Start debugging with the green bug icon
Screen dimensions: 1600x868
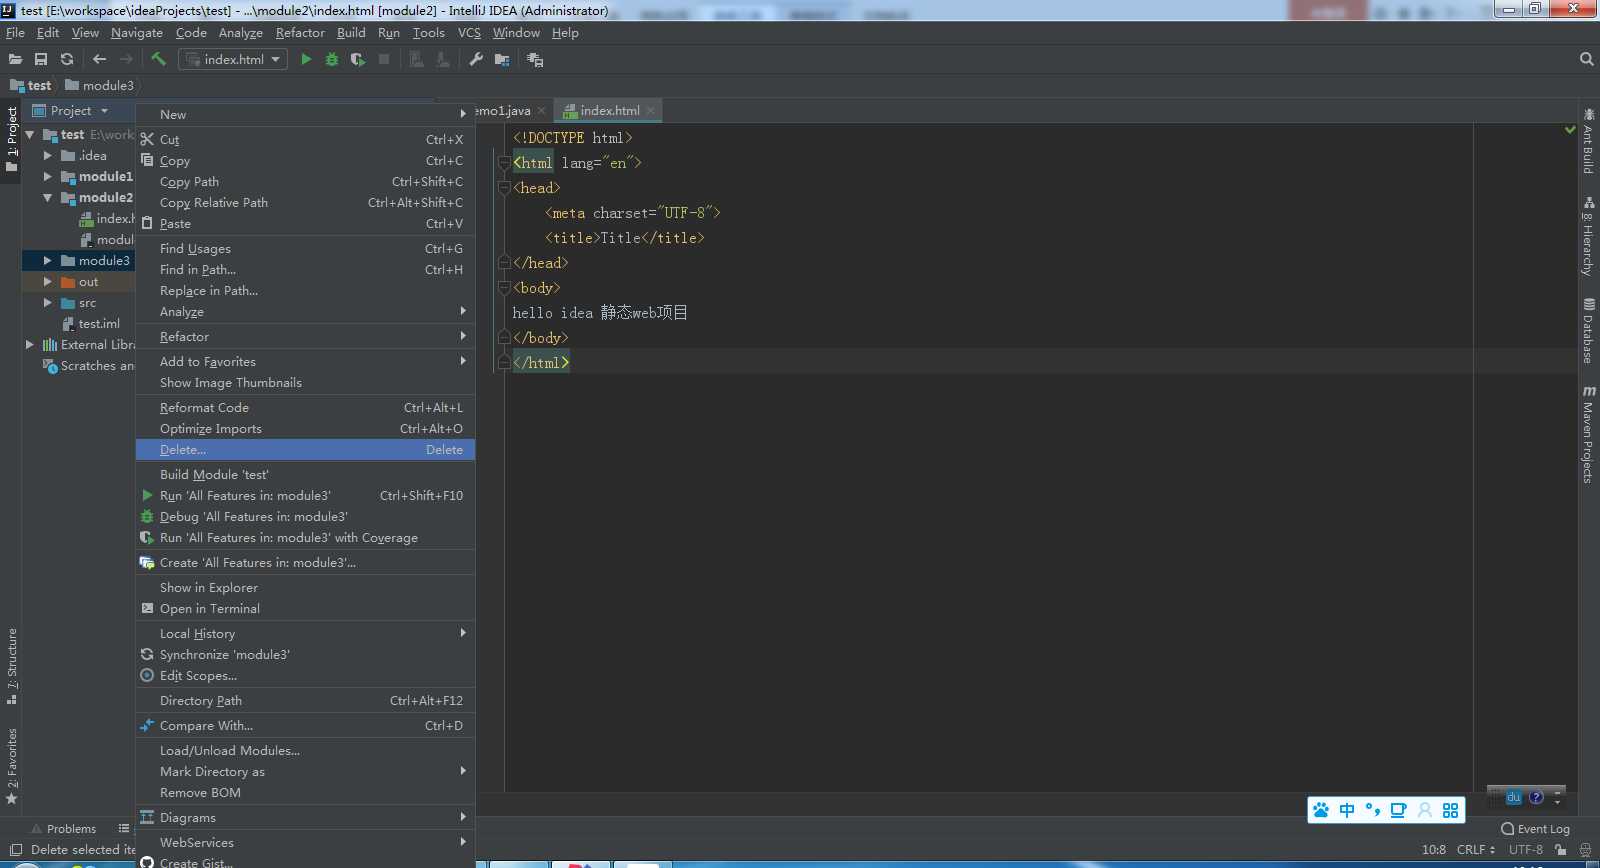click(x=332, y=60)
